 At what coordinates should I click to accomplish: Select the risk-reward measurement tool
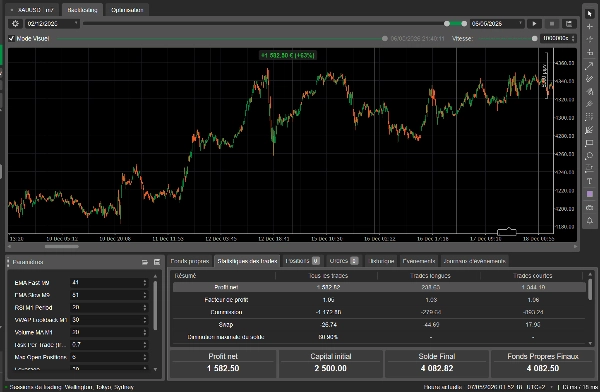(589, 168)
